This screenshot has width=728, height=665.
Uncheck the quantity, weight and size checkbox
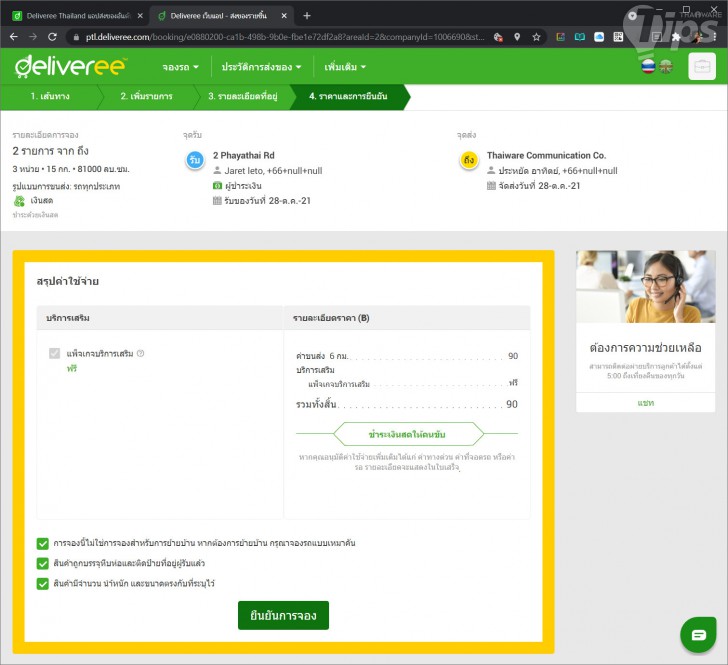(43, 584)
